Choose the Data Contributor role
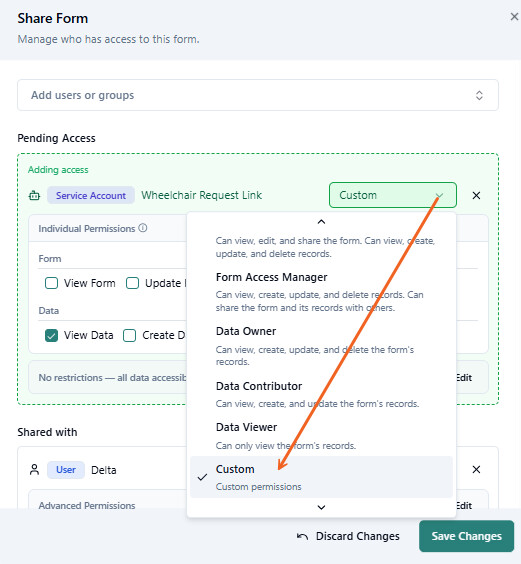521x564 pixels. (x=321, y=394)
